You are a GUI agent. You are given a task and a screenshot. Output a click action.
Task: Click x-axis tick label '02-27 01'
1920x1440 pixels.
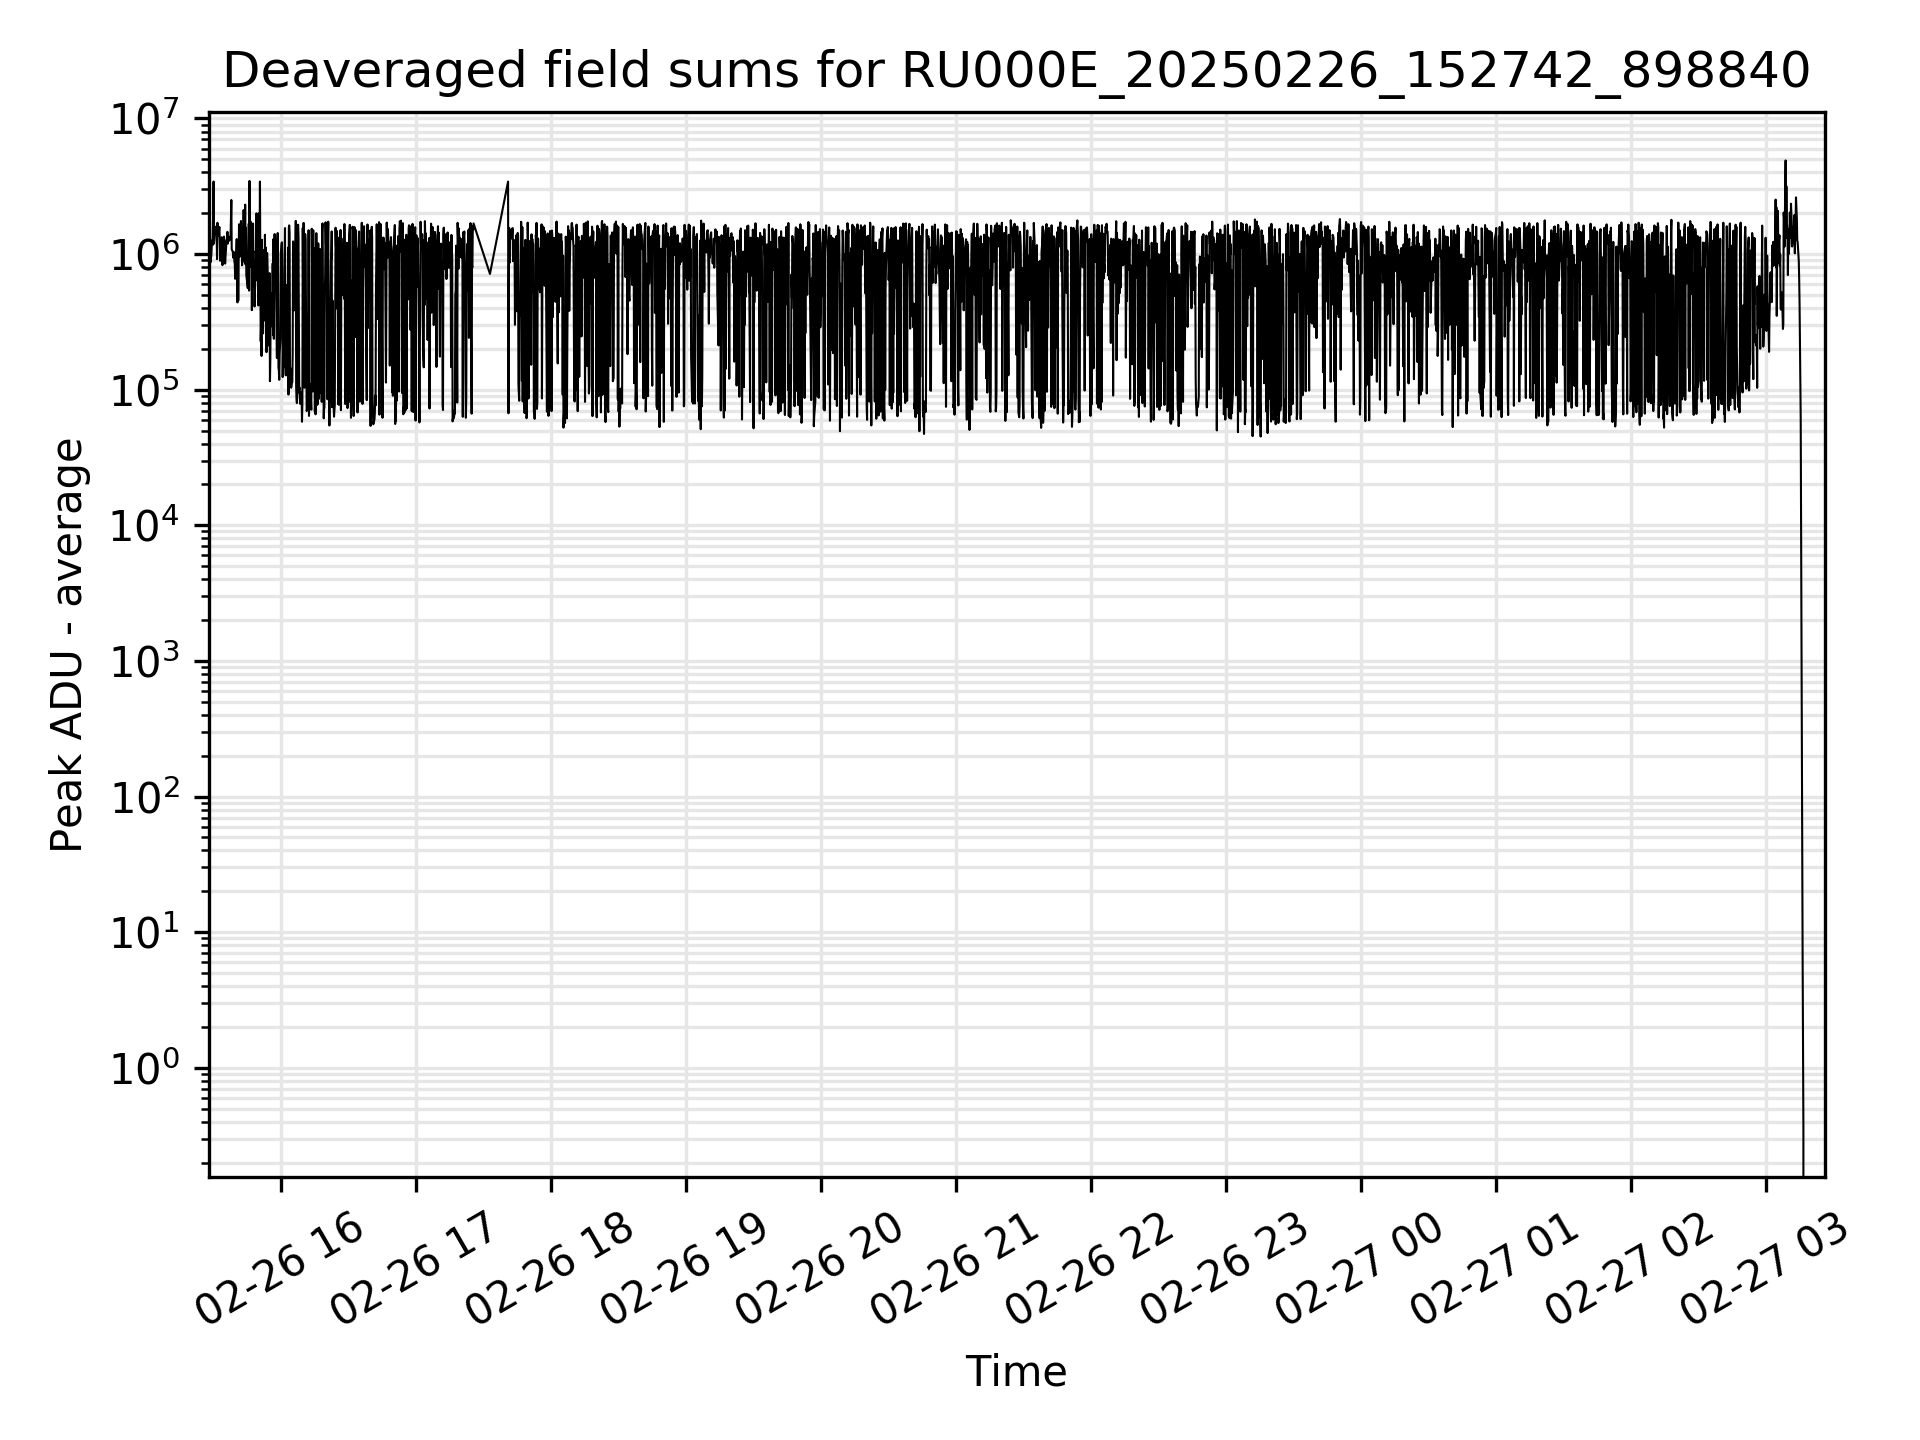1495,1270
